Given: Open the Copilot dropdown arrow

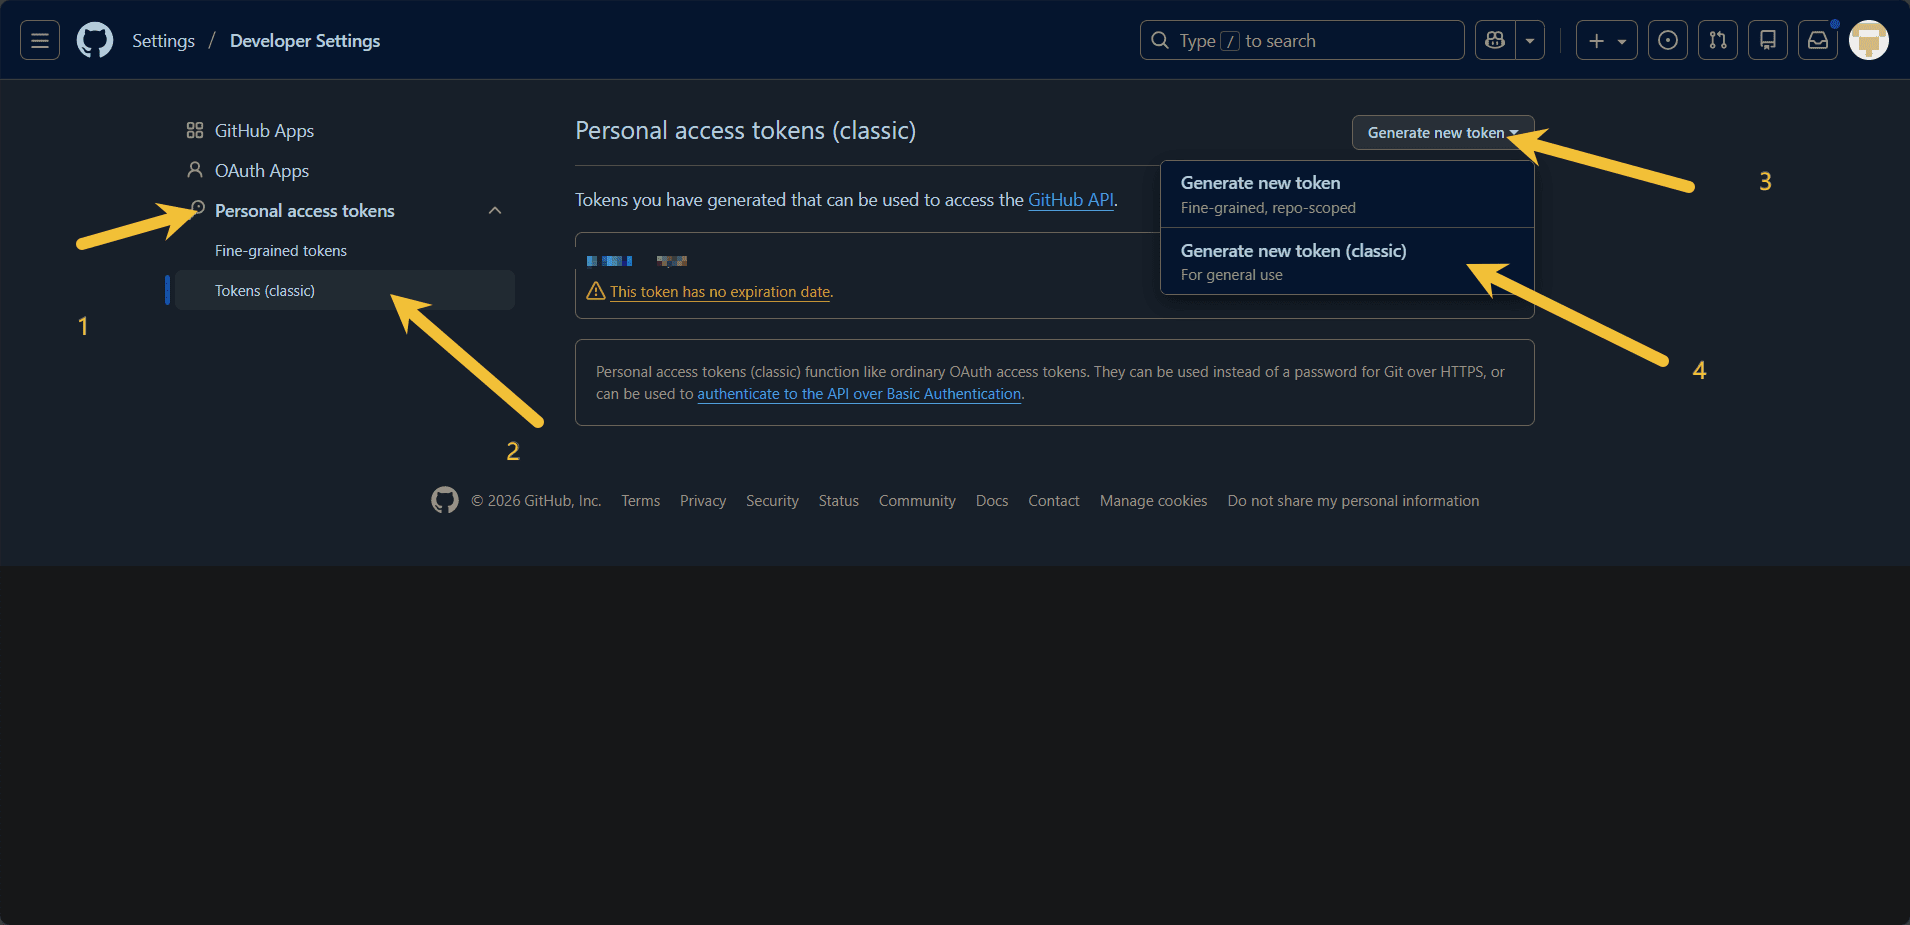Looking at the screenshot, I should [x=1530, y=40].
